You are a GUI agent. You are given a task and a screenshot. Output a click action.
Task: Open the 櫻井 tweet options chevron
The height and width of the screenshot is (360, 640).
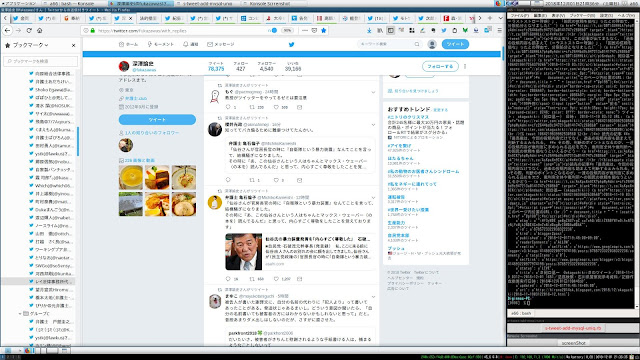pos(373,124)
